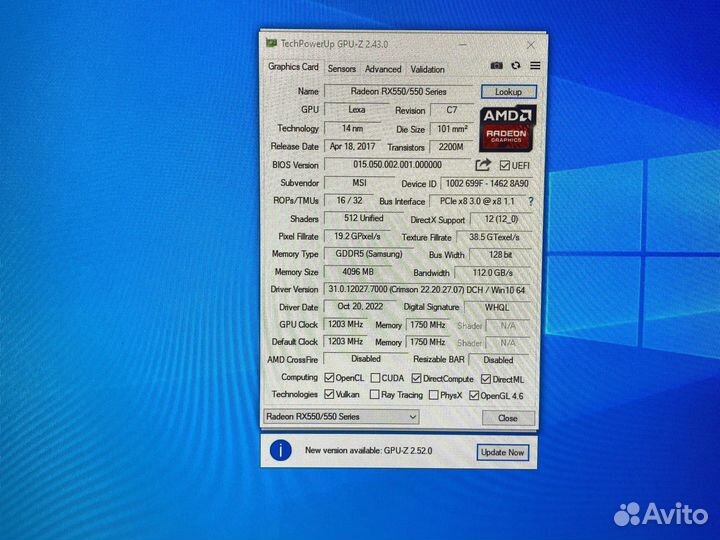This screenshot has height=540, width=720.
Task: Click the Subvendor value MSI
Action: tap(359, 183)
